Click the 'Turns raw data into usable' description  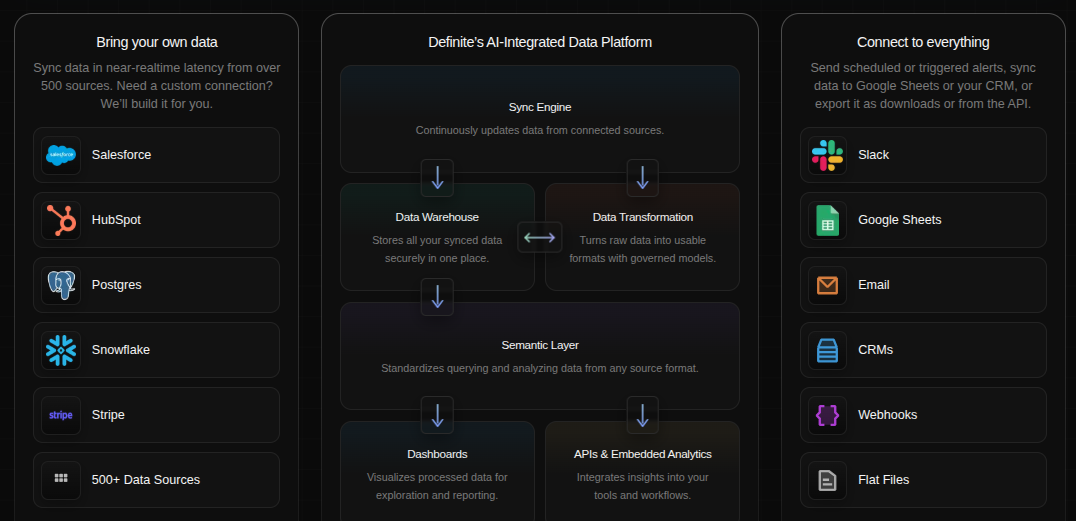[643, 250]
